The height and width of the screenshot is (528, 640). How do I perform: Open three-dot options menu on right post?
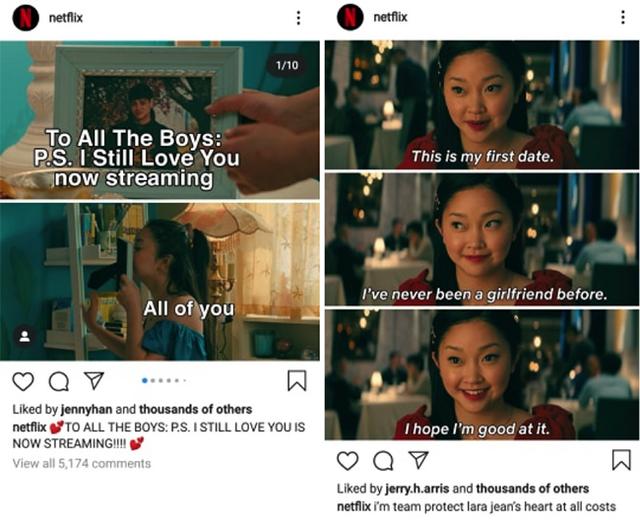pyautogui.click(x=623, y=17)
